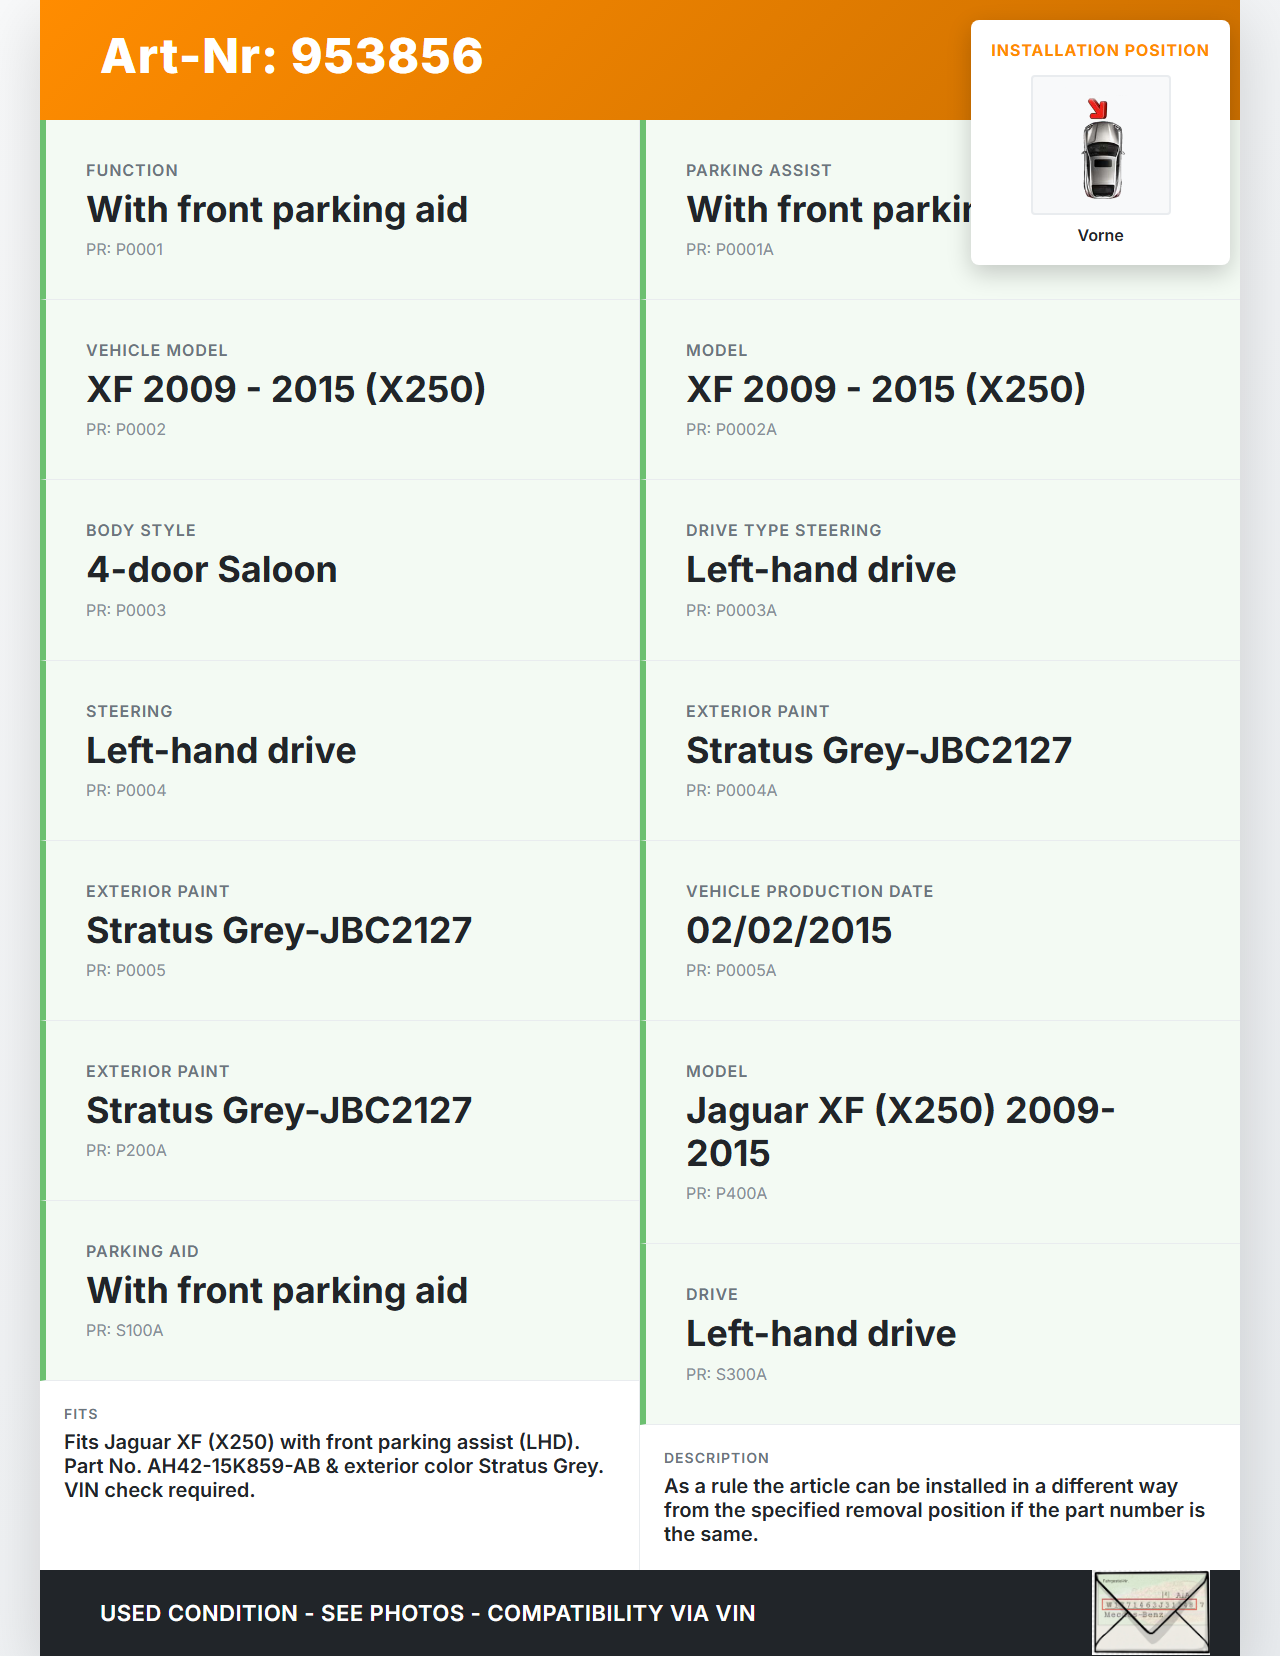Screen dimensions: 1280x1656
Task: Select the Art-Nr 953856 title
Action: [x=292, y=56]
